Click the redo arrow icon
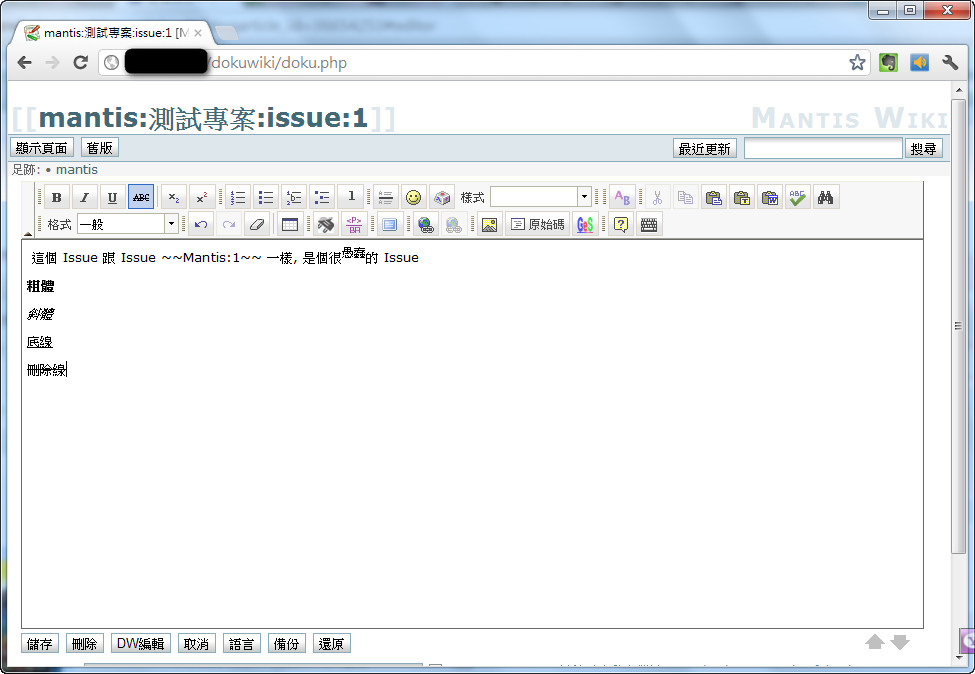Image resolution: width=975 pixels, height=674 pixels. (x=229, y=224)
